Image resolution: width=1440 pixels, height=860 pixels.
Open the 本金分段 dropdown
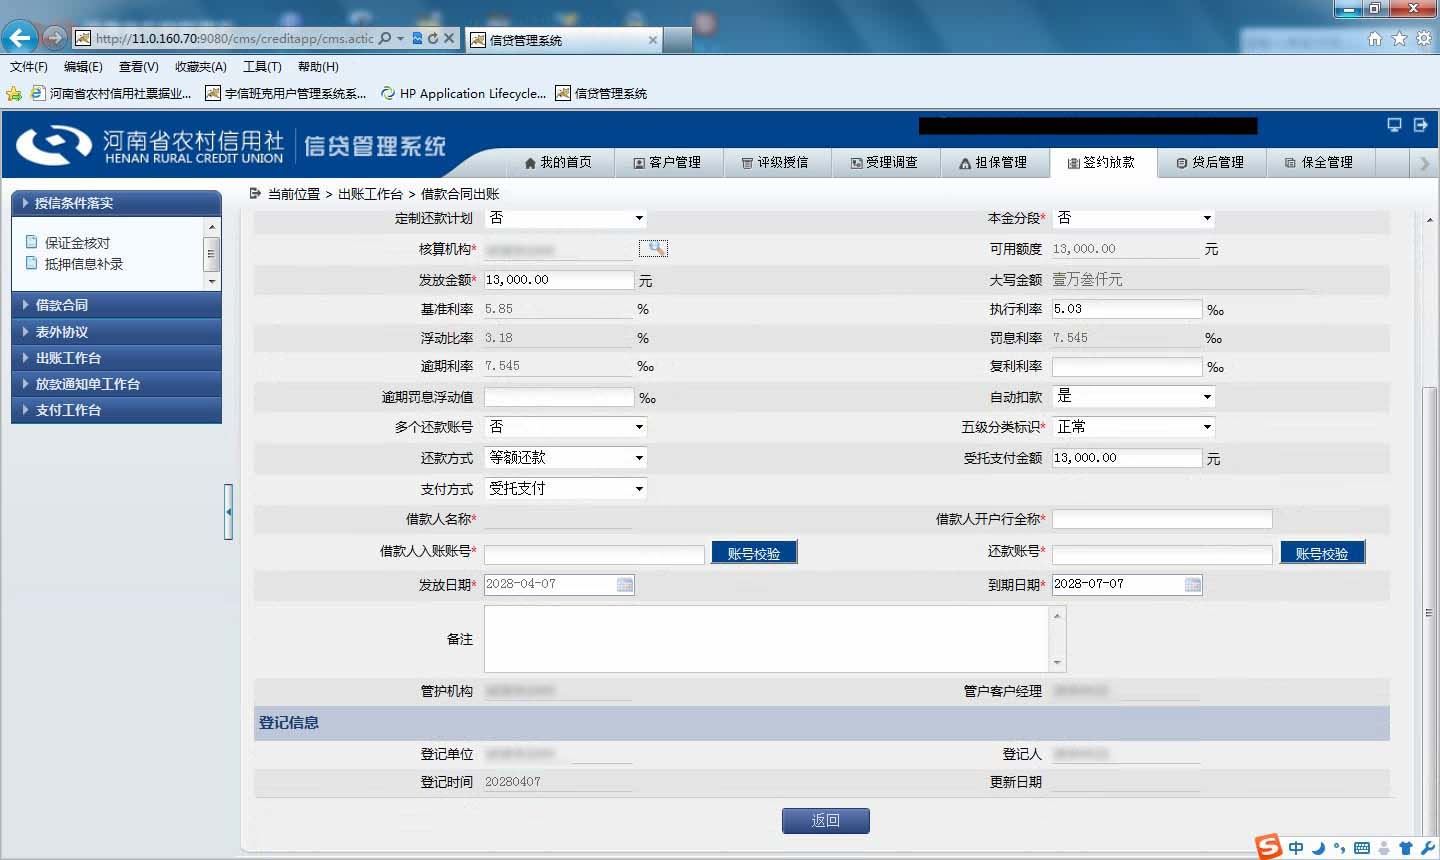[x=1134, y=218]
